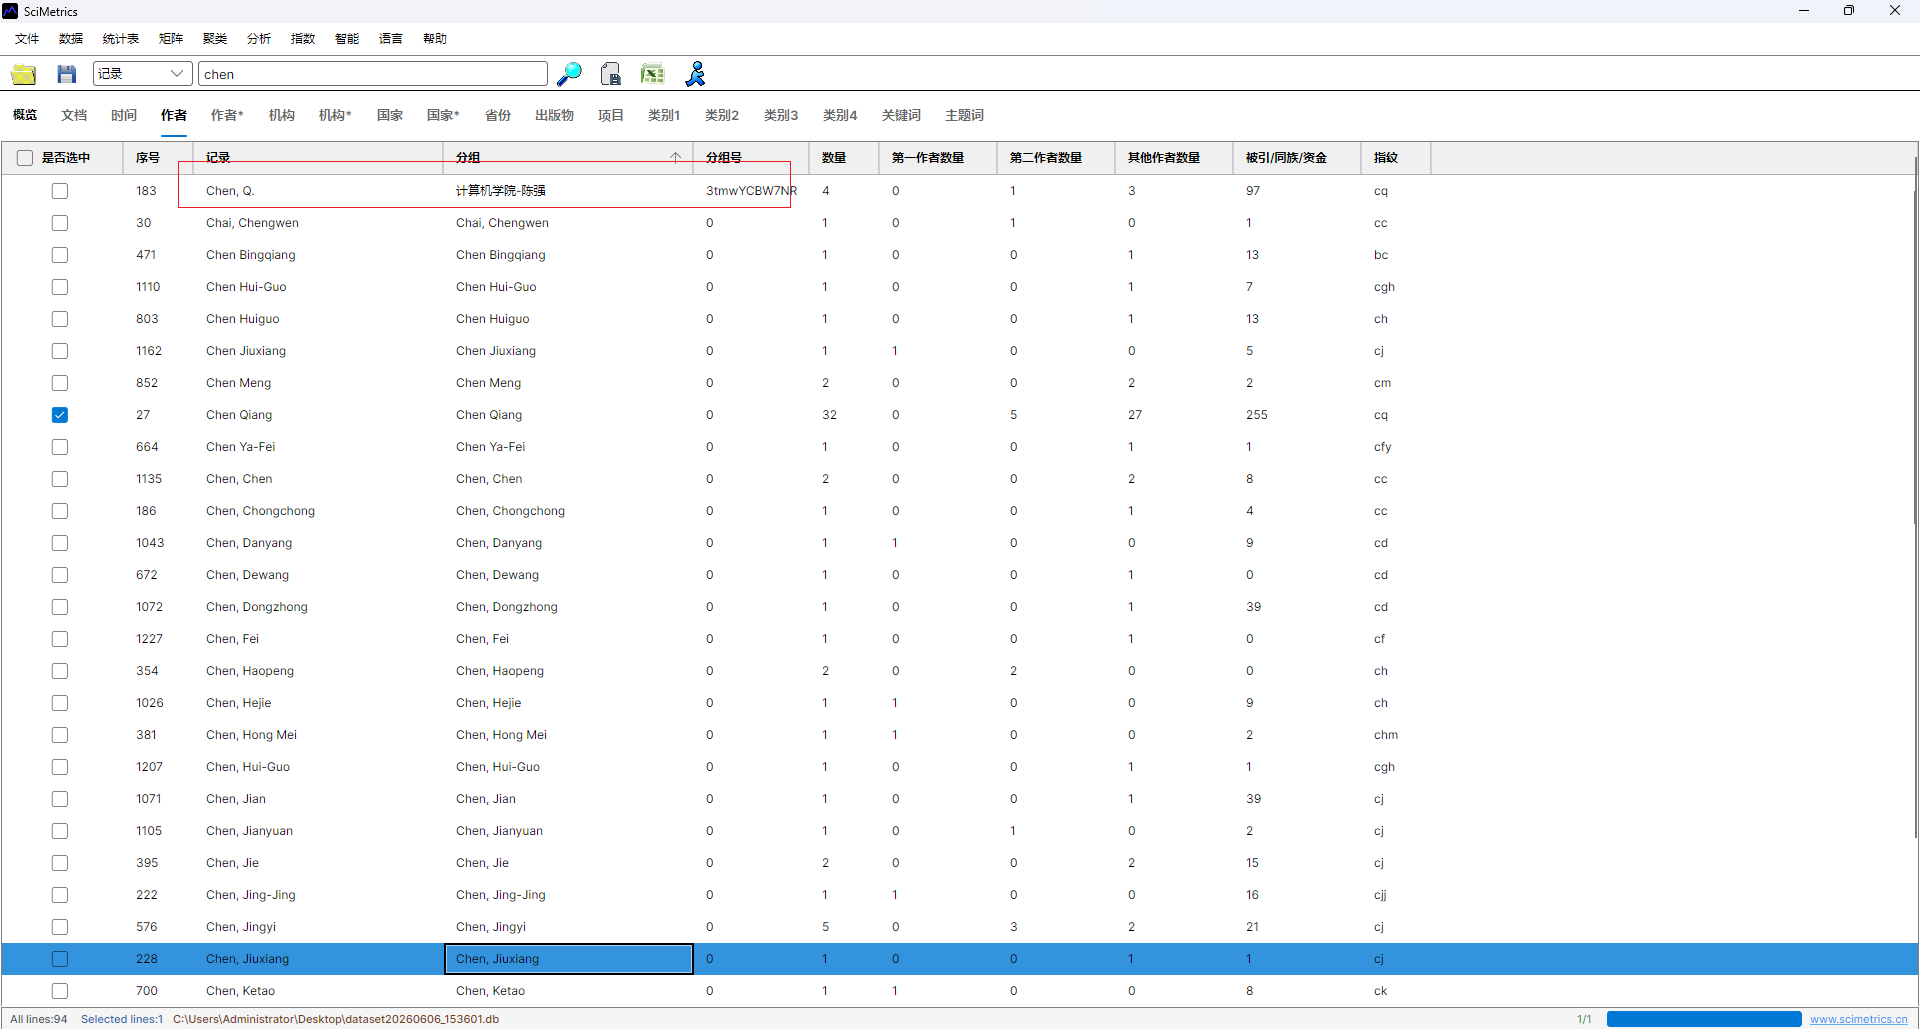Open the 智能 menu
This screenshot has width=1920, height=1029.
tap(347, 39)
